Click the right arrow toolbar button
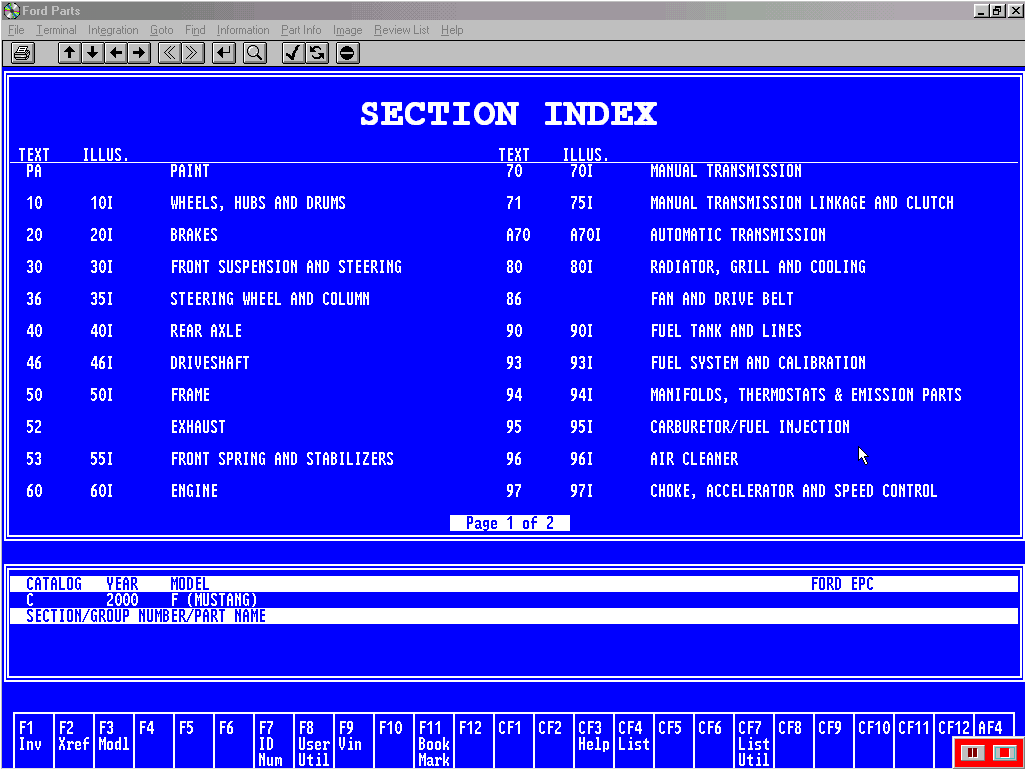 tap(139, 53)
